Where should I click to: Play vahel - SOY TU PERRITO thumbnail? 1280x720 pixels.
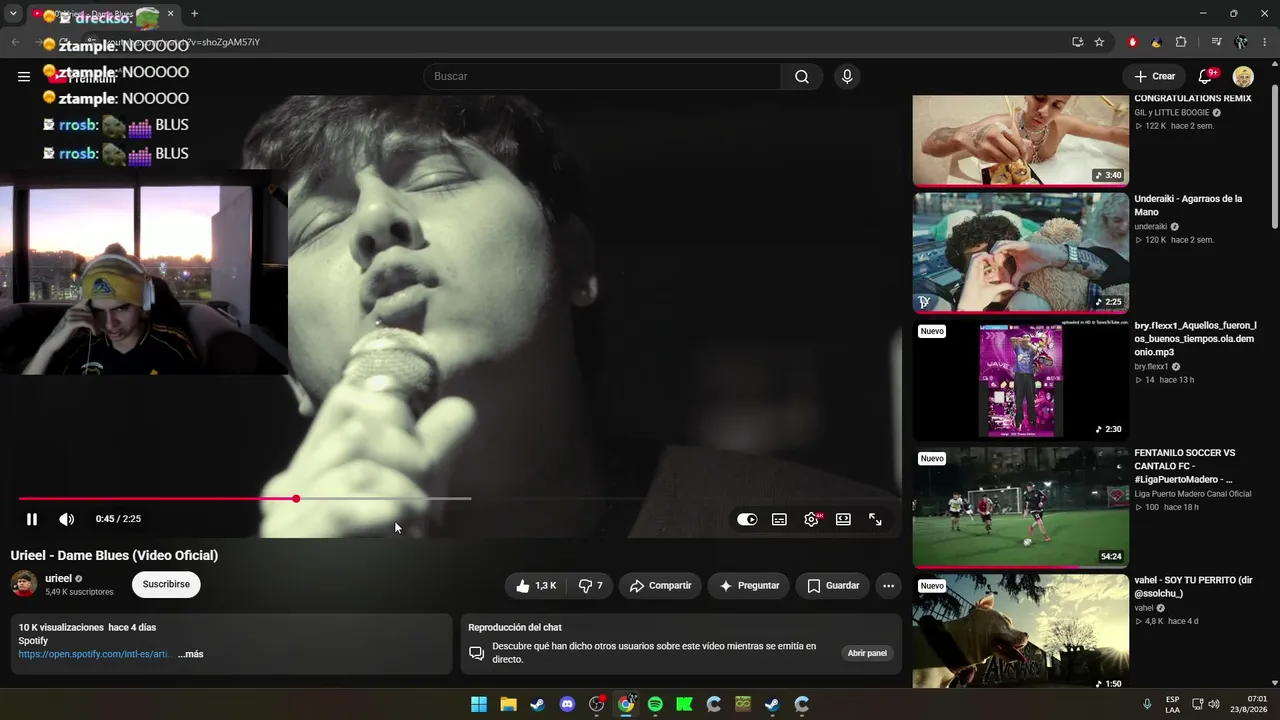pyautogui.click(x=1021, y=632)
